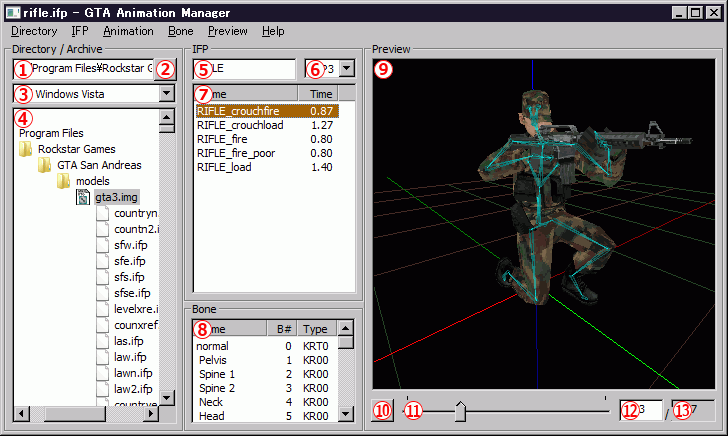
Task: Select the Neck bone row
Action: point(264,402)
